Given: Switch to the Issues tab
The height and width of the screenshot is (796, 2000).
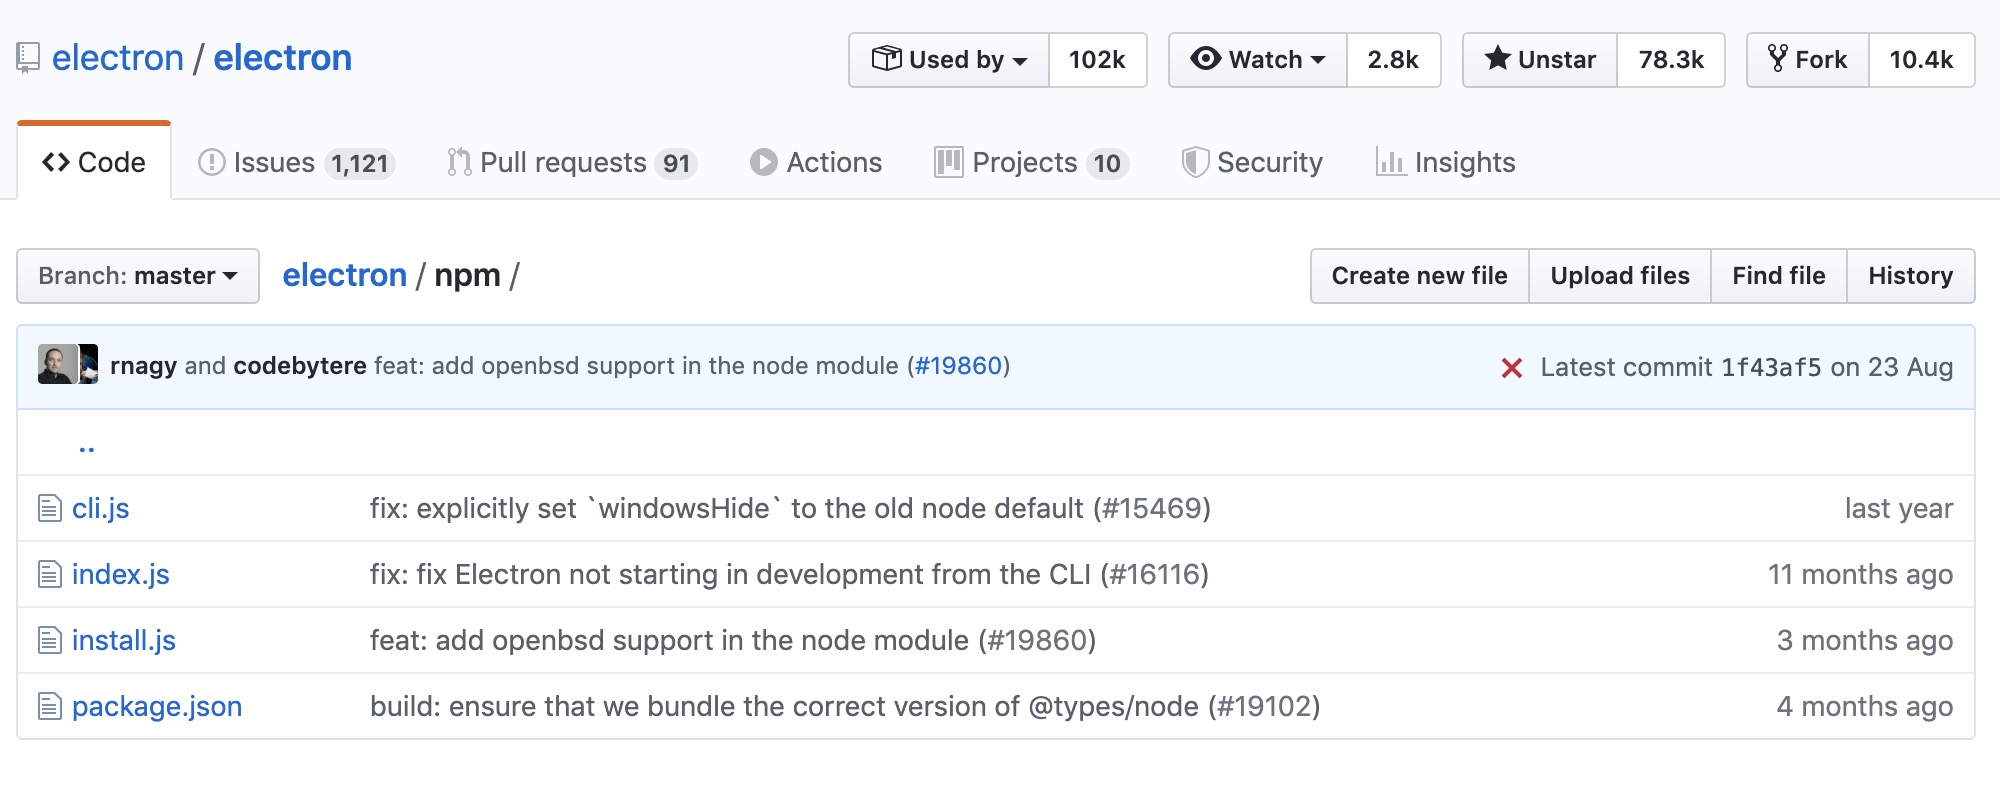Looking at the screenshot, I should pos(296,162).
